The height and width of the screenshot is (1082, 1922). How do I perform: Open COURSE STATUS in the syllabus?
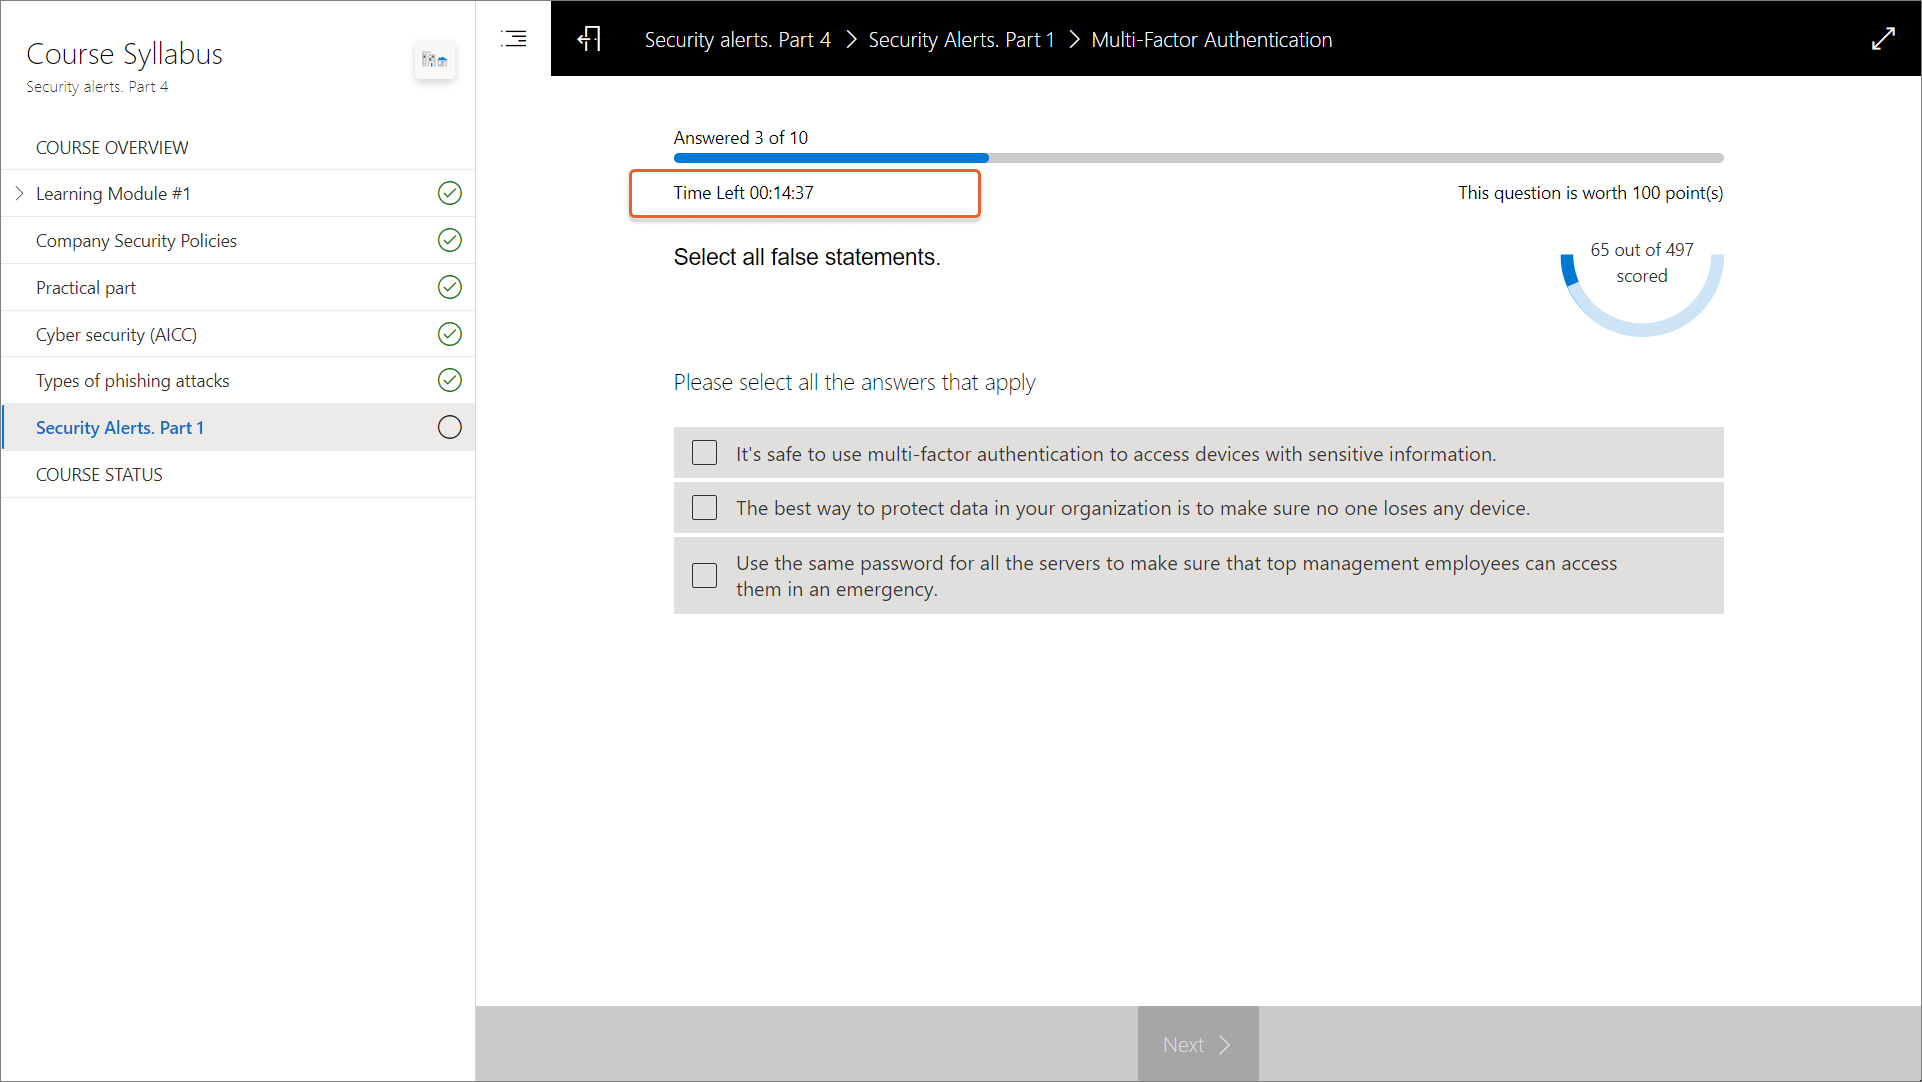pyautogui.click(x=99, y=474)
